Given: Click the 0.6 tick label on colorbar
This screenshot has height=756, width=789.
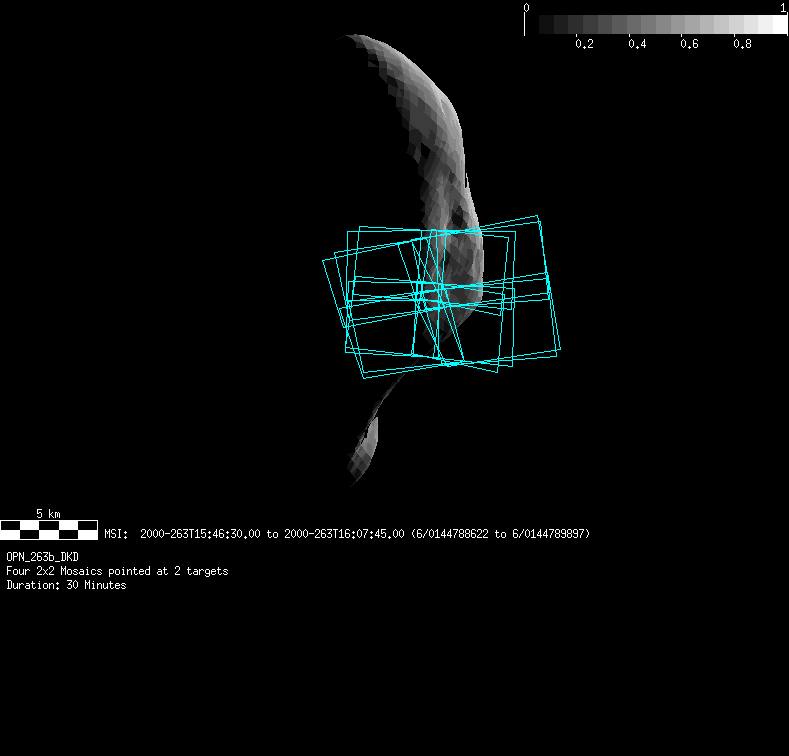Looking at the screenshot, I should click(x=689, y=45).
